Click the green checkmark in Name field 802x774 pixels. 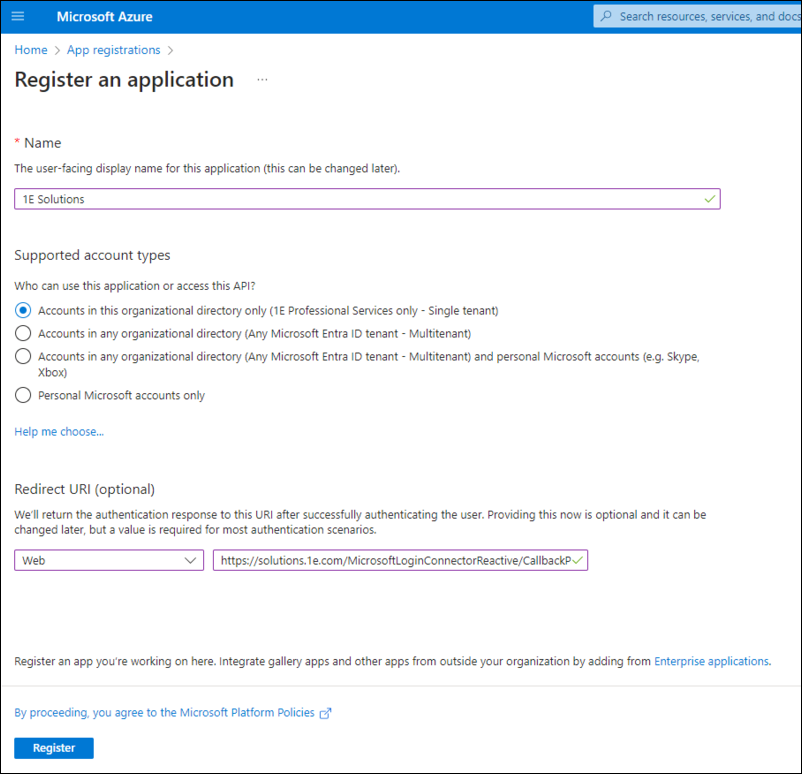pyautogui.click(x=709, y=199)
